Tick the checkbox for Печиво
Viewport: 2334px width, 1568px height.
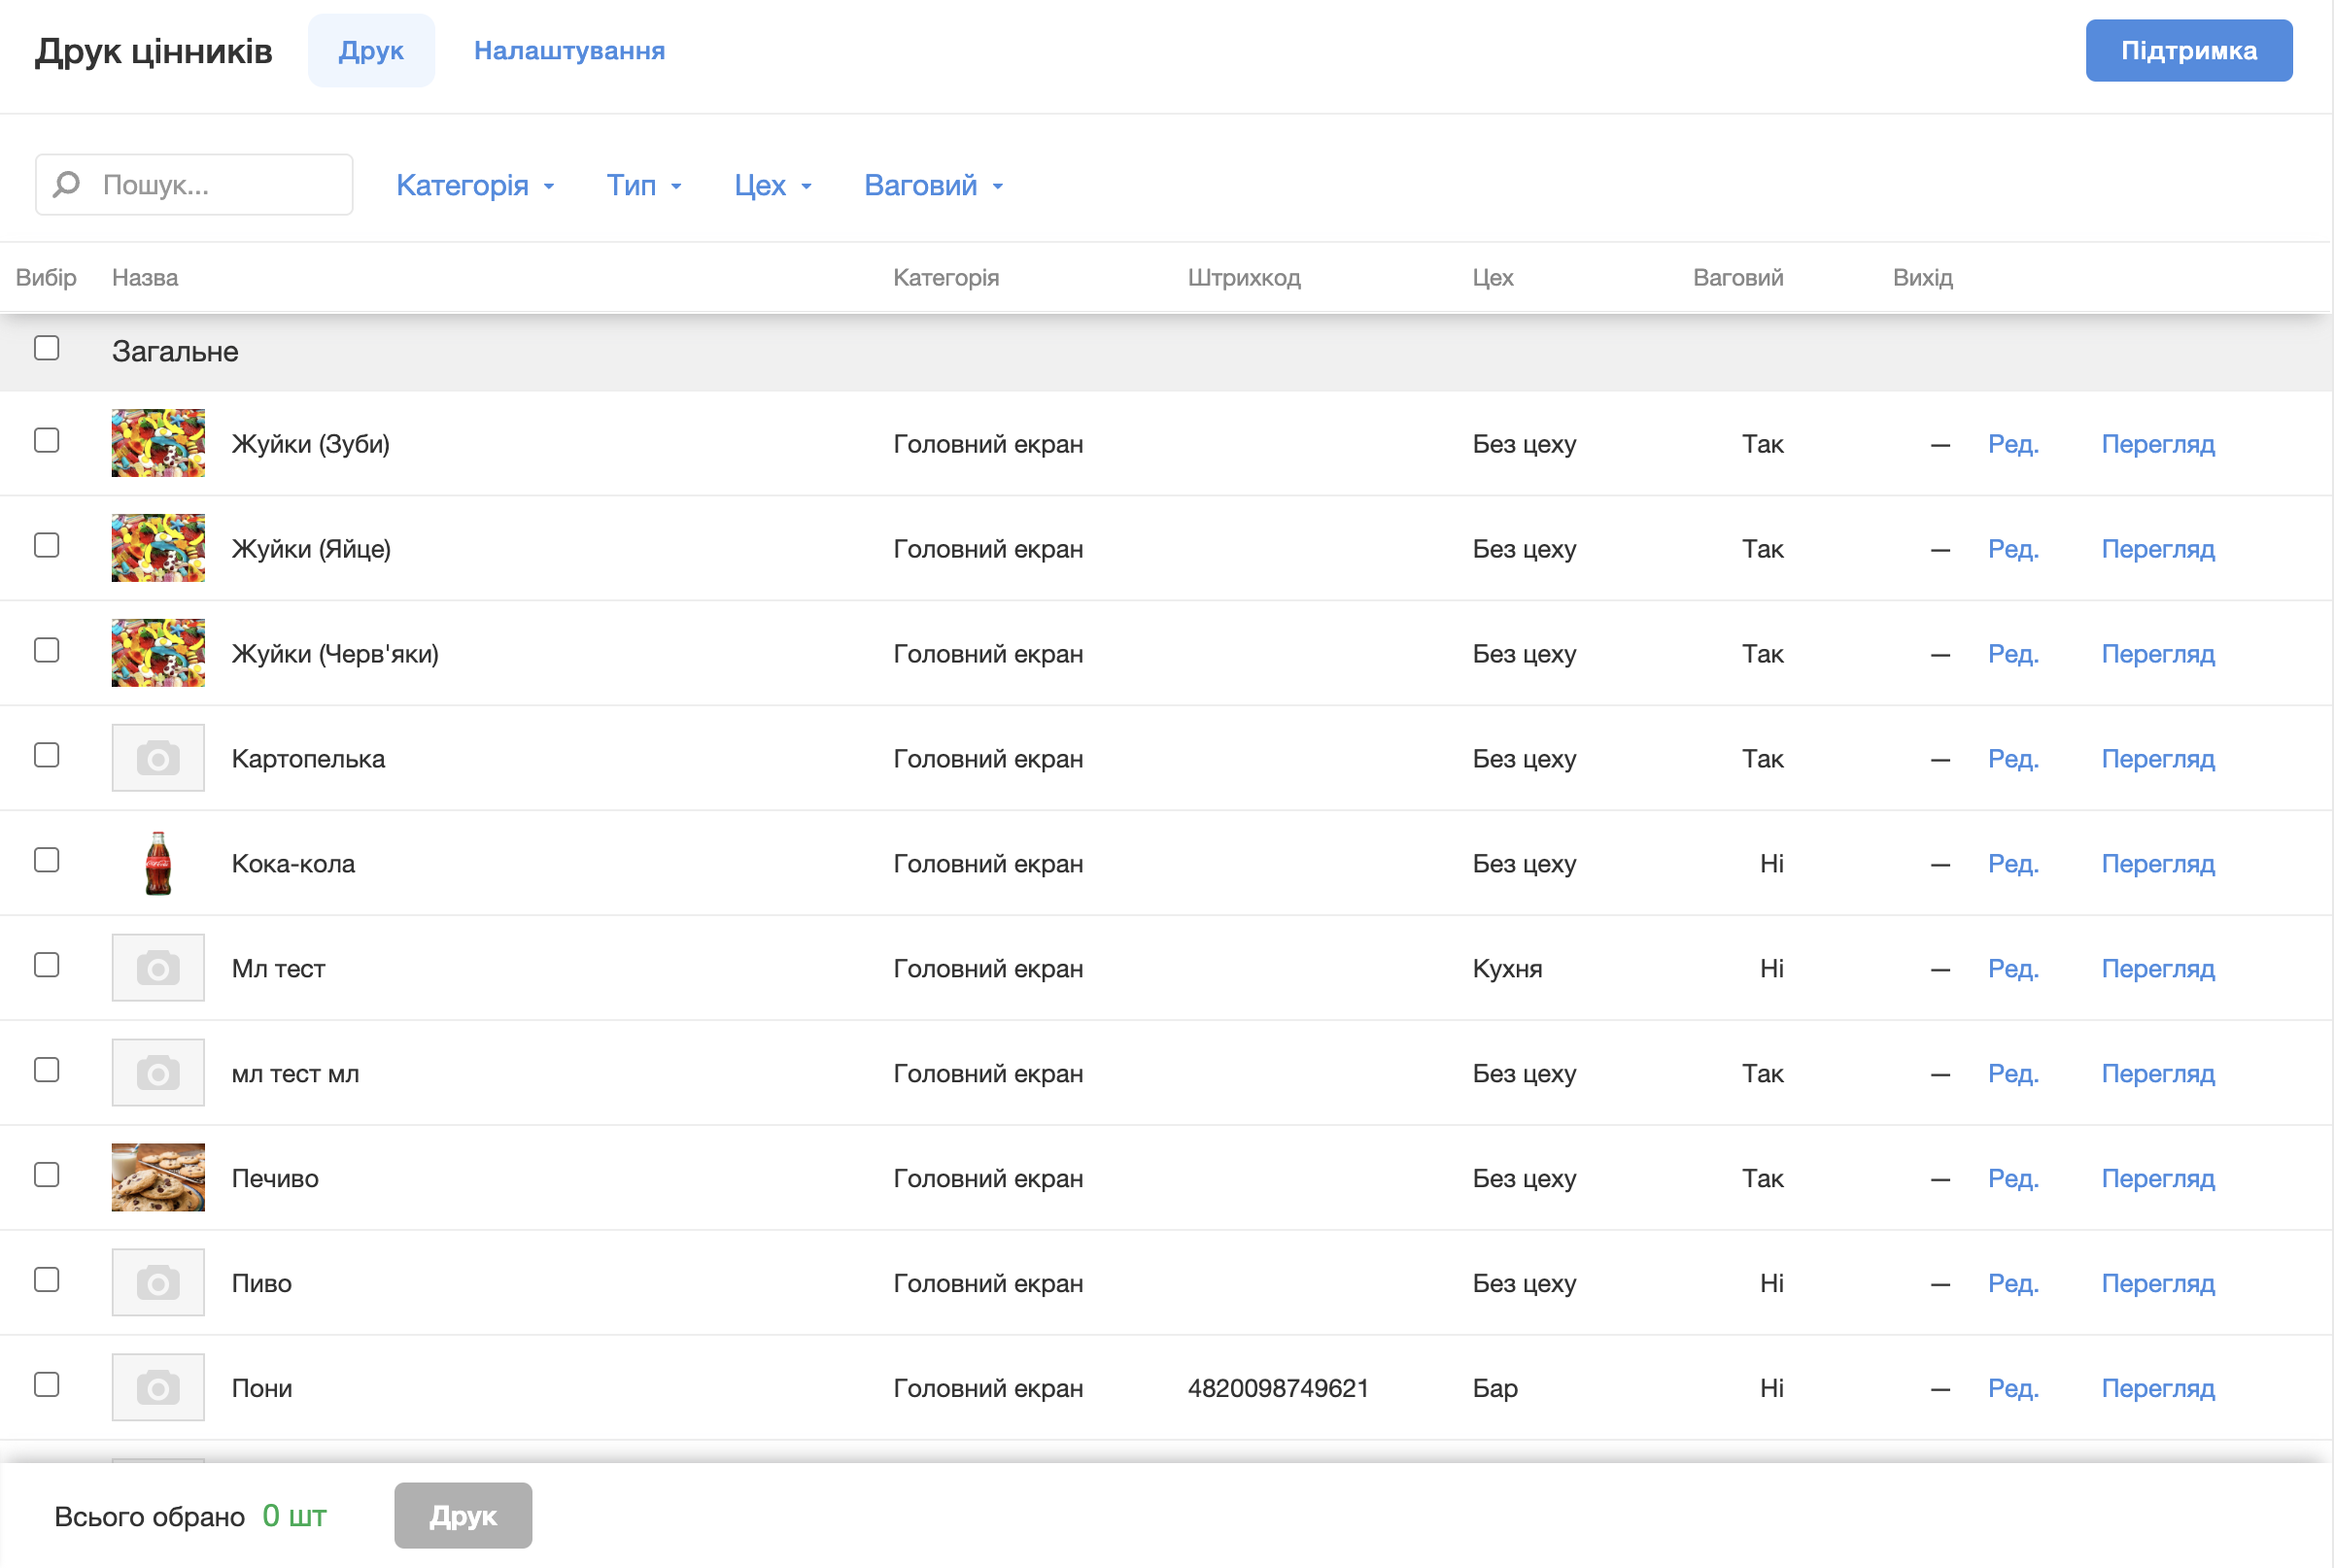(x=47, y=1174)
